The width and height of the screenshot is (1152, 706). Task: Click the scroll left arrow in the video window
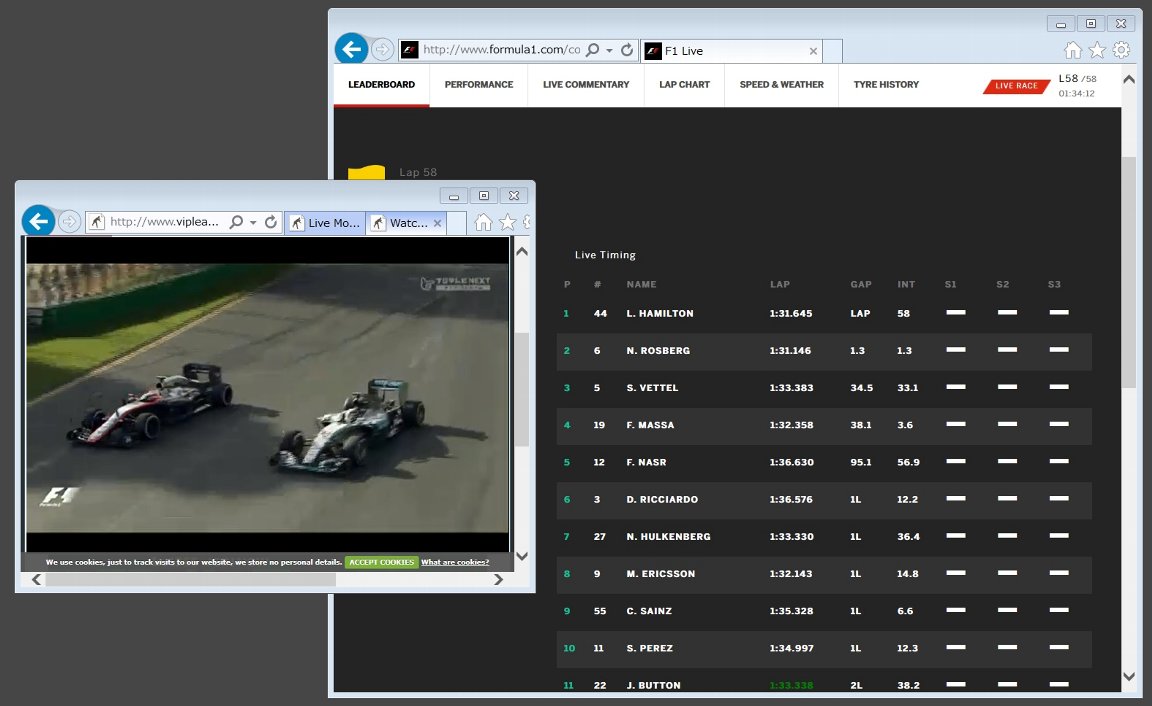(36, 580)
